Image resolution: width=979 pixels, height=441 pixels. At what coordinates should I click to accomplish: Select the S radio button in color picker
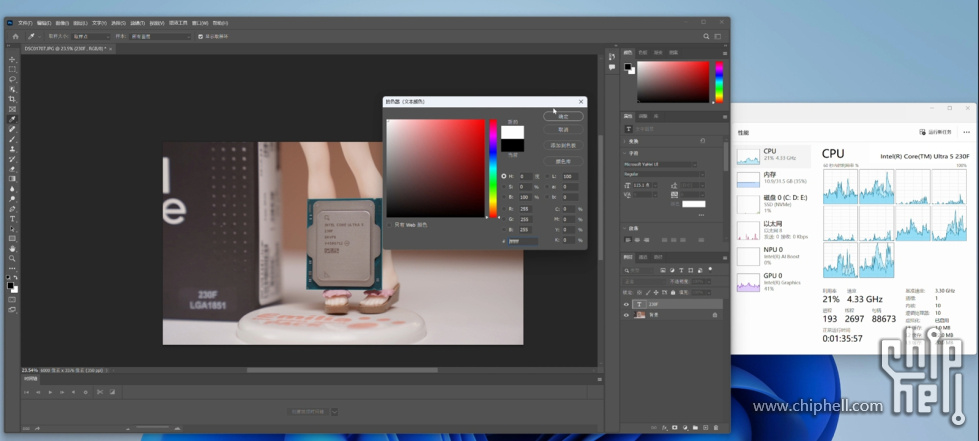point(504,187)
